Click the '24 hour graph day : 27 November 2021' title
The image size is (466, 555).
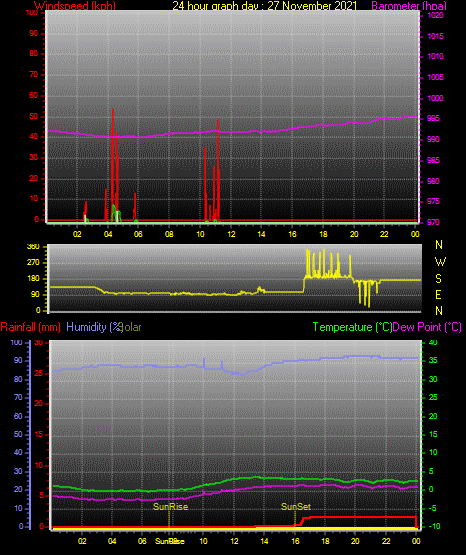(265, 5)
